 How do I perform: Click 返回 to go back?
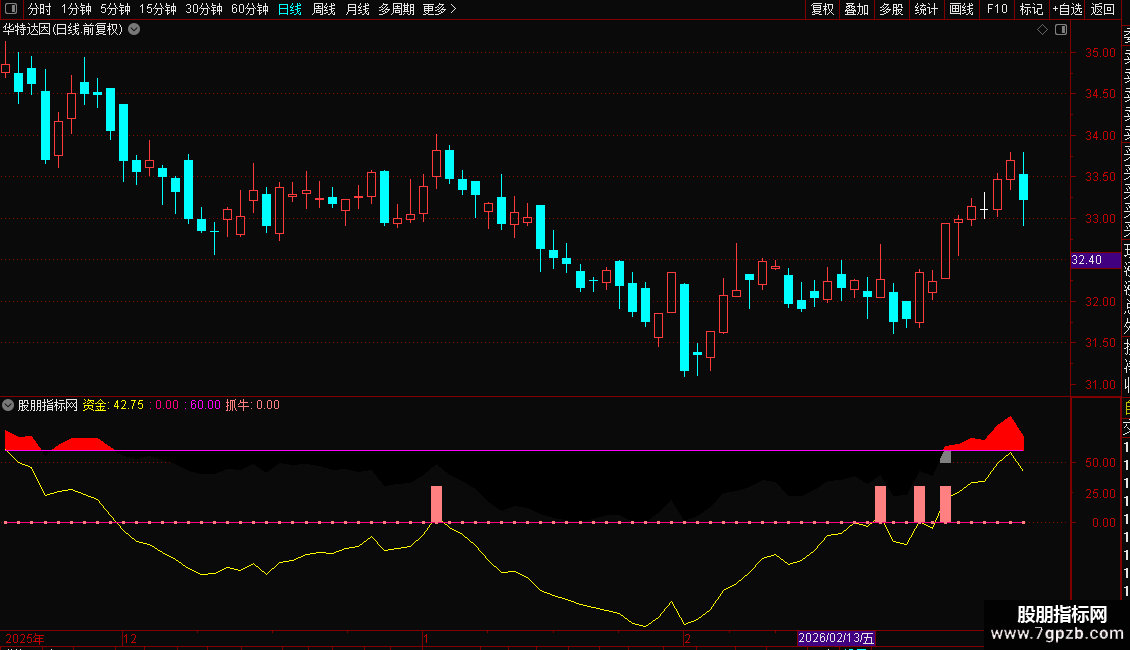pyautogui.click(x=1103, y=9)
